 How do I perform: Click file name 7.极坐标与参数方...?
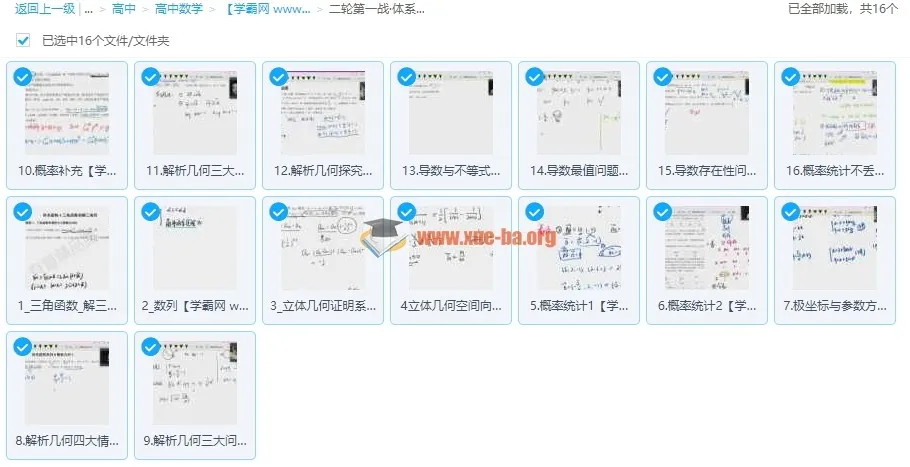[x=835, y=306]
